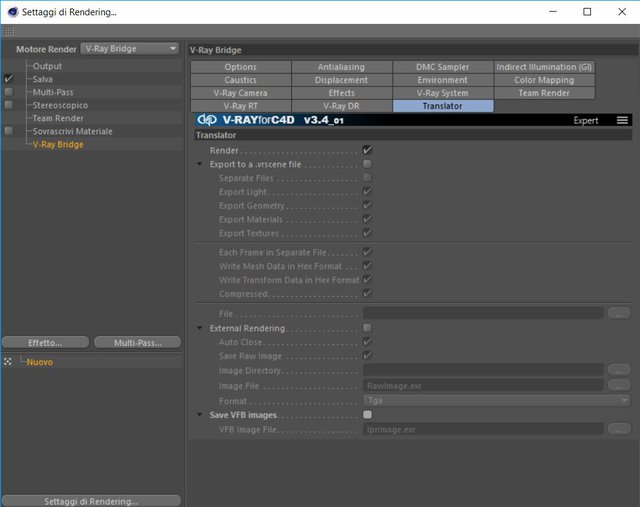Enable the Save VFB images checkbox
This screenshot has height=507, width=640.
coord(367,414)
